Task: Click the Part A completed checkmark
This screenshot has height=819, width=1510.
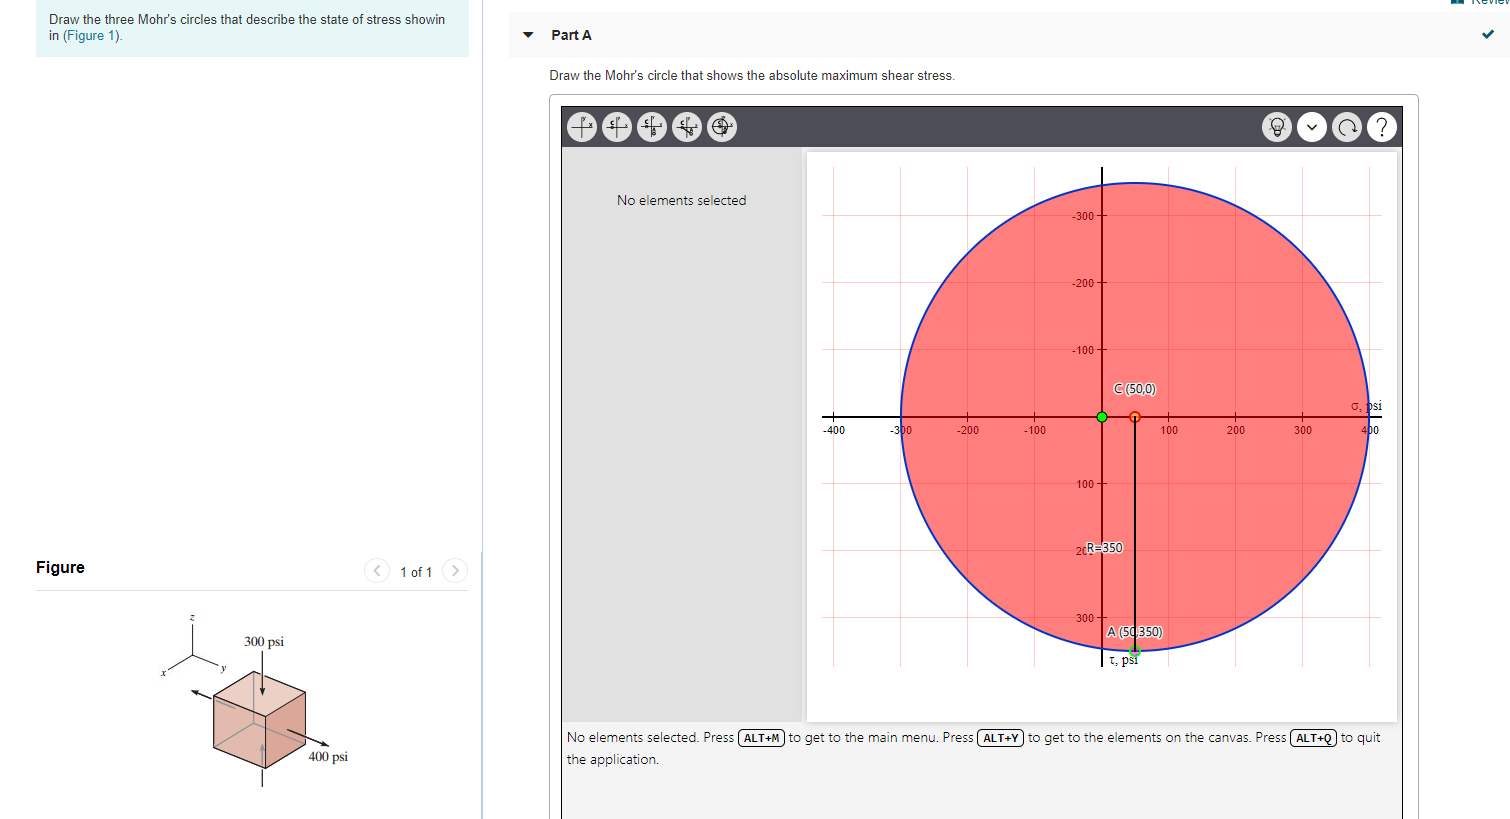Action: tap(1488, 34)
